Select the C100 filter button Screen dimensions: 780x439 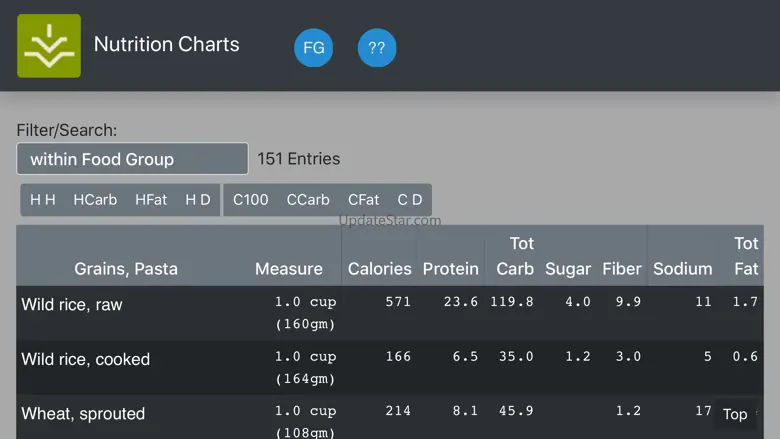pyautogui.click(x=251, y=200)
